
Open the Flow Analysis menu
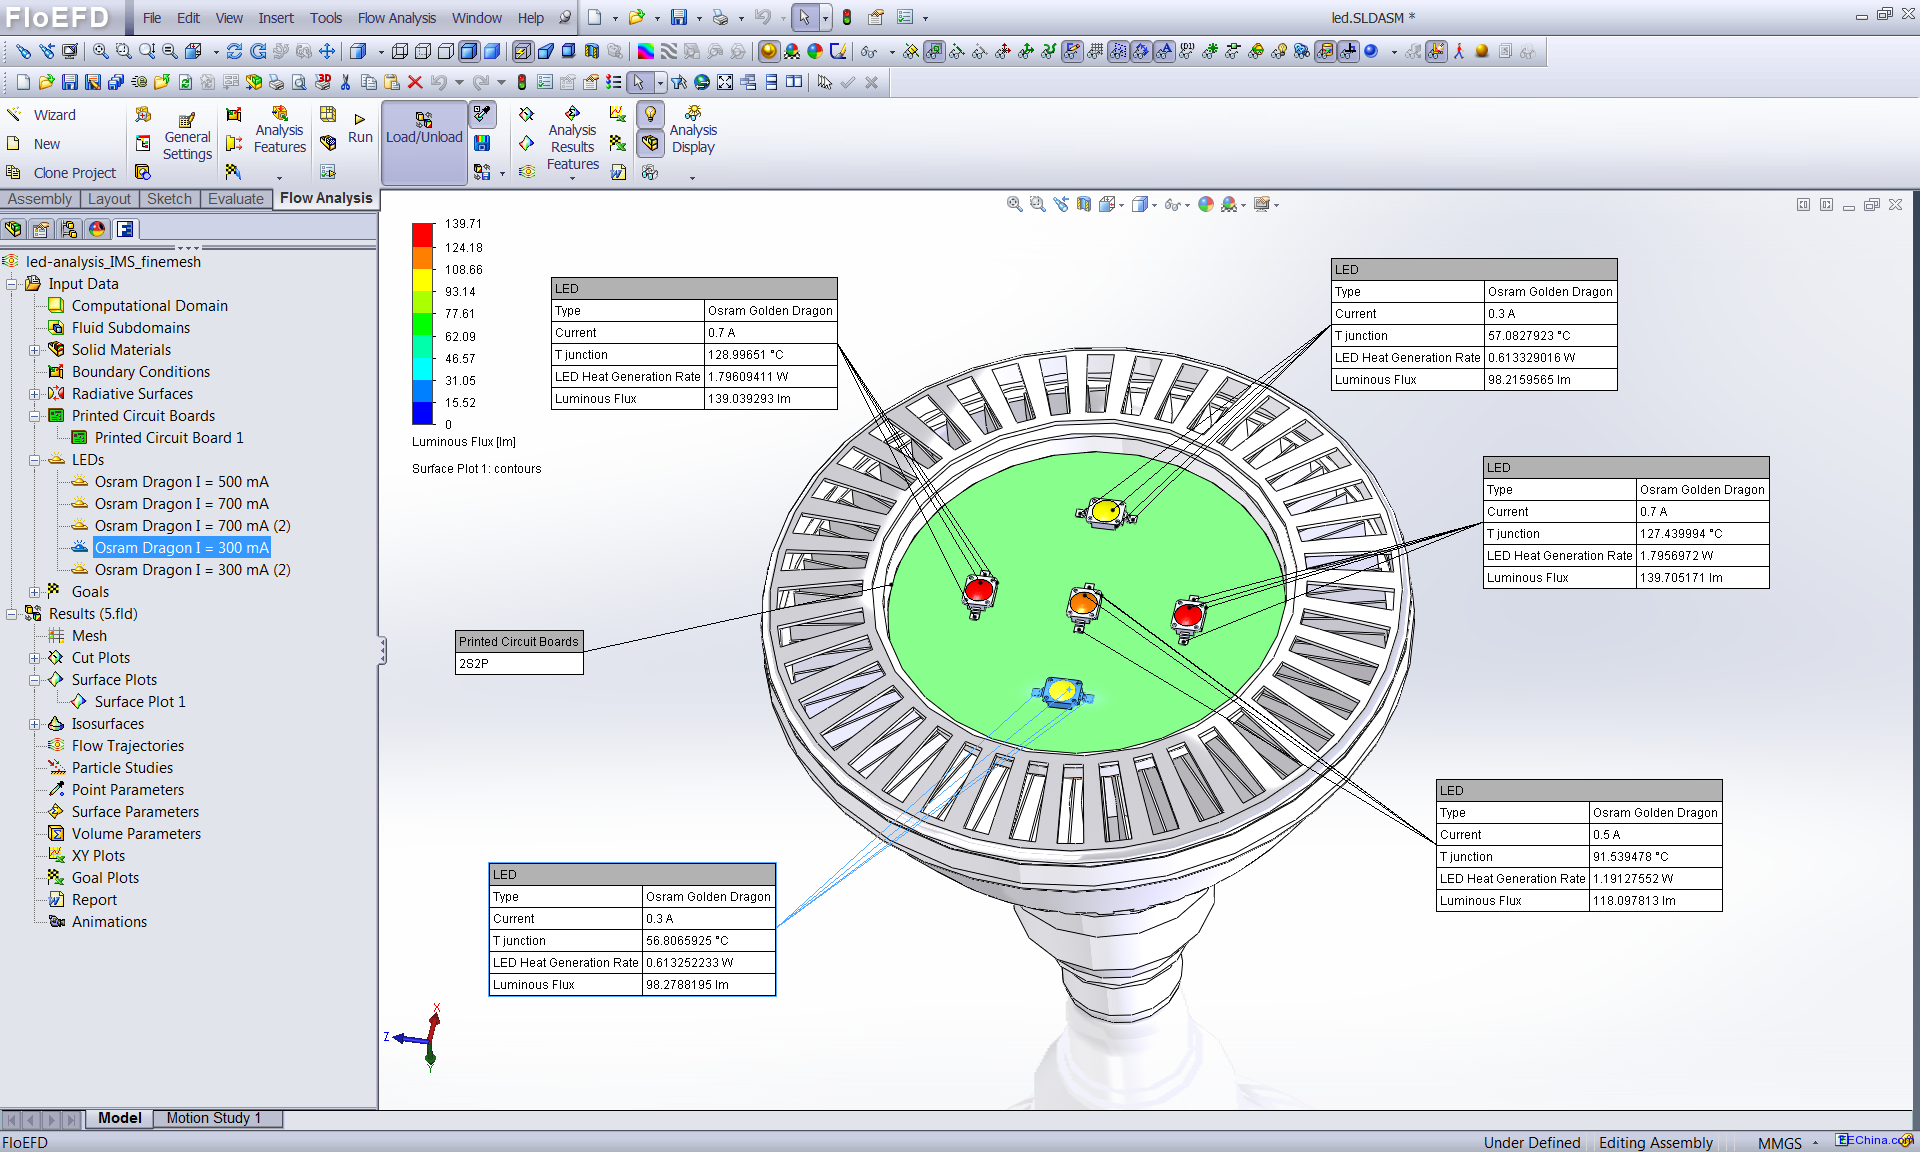pyautogui.click(x=396, y=18)
